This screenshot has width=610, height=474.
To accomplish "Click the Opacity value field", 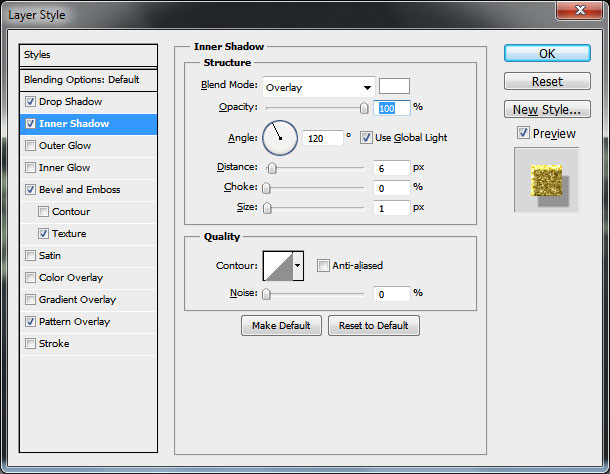I will [x=392, y=108].
